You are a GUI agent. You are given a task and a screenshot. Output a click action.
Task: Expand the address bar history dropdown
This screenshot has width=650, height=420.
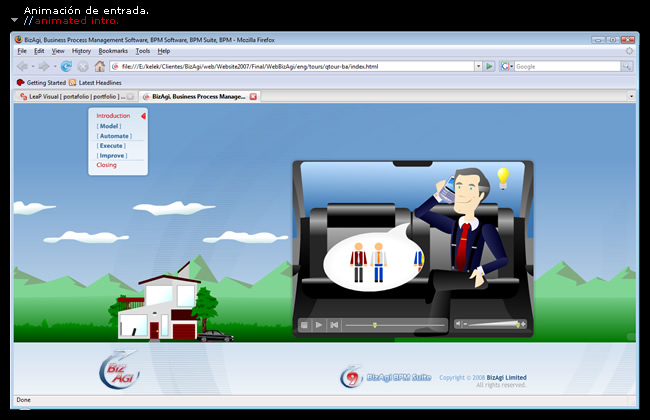click(477, 66)
